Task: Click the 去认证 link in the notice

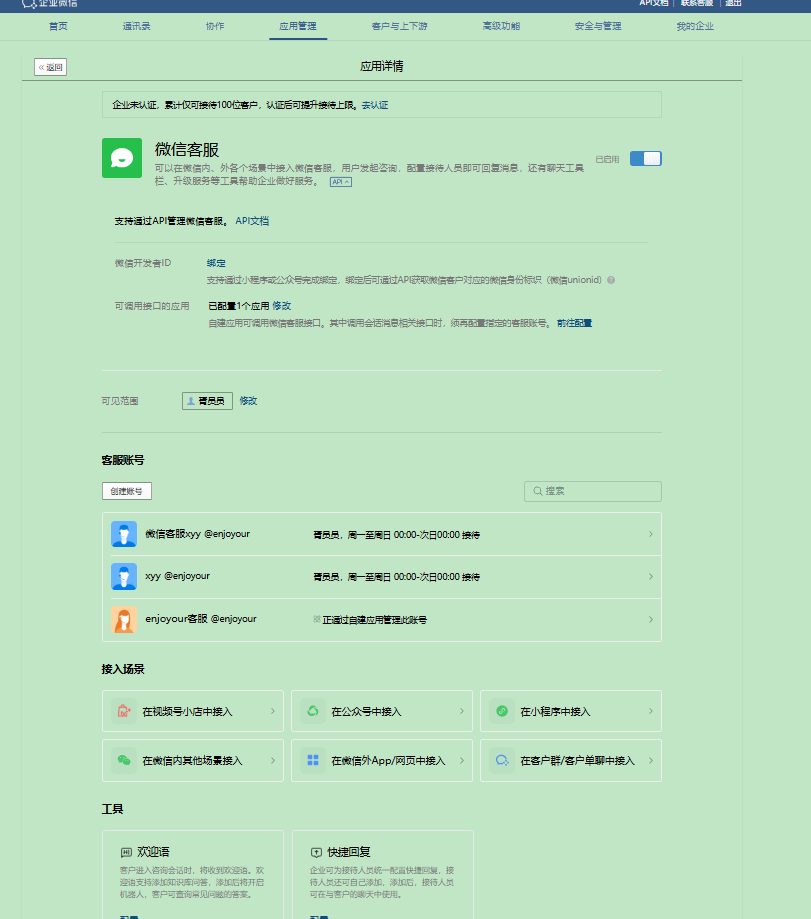Action: tap(375, 105)
